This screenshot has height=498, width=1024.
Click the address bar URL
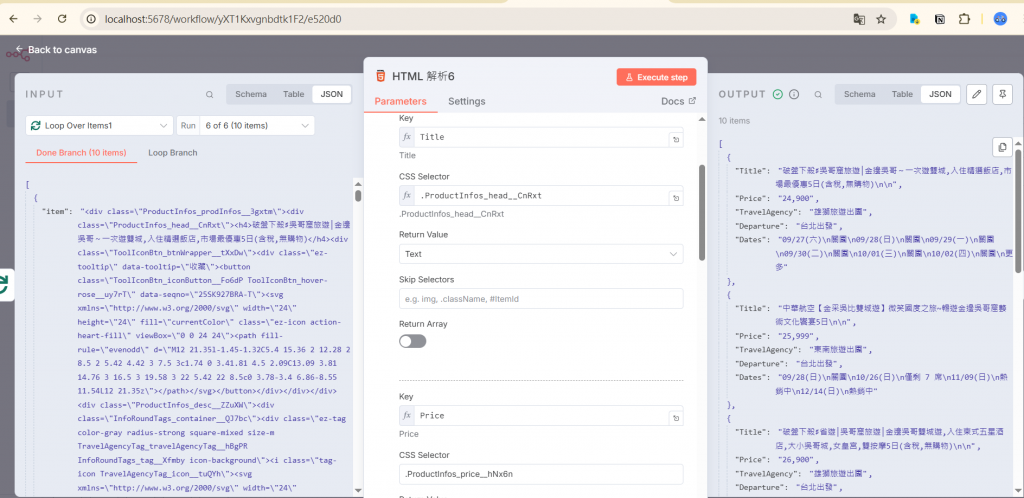pos(223,19)
